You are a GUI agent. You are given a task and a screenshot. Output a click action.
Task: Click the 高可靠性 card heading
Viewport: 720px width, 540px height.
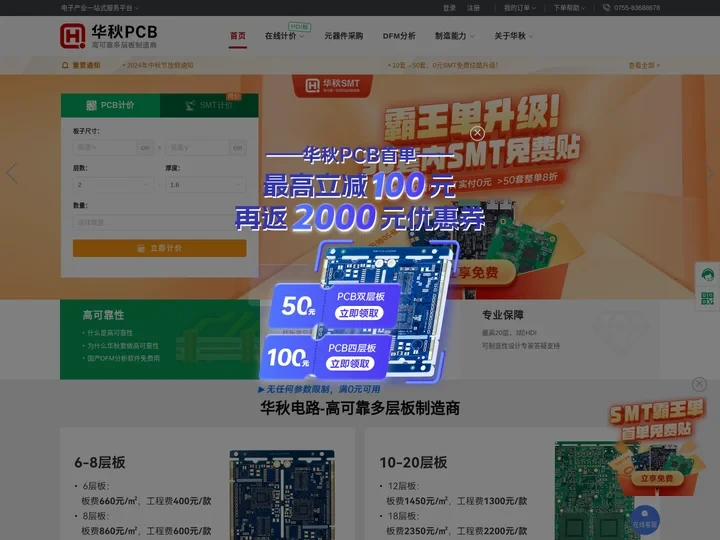103,315
